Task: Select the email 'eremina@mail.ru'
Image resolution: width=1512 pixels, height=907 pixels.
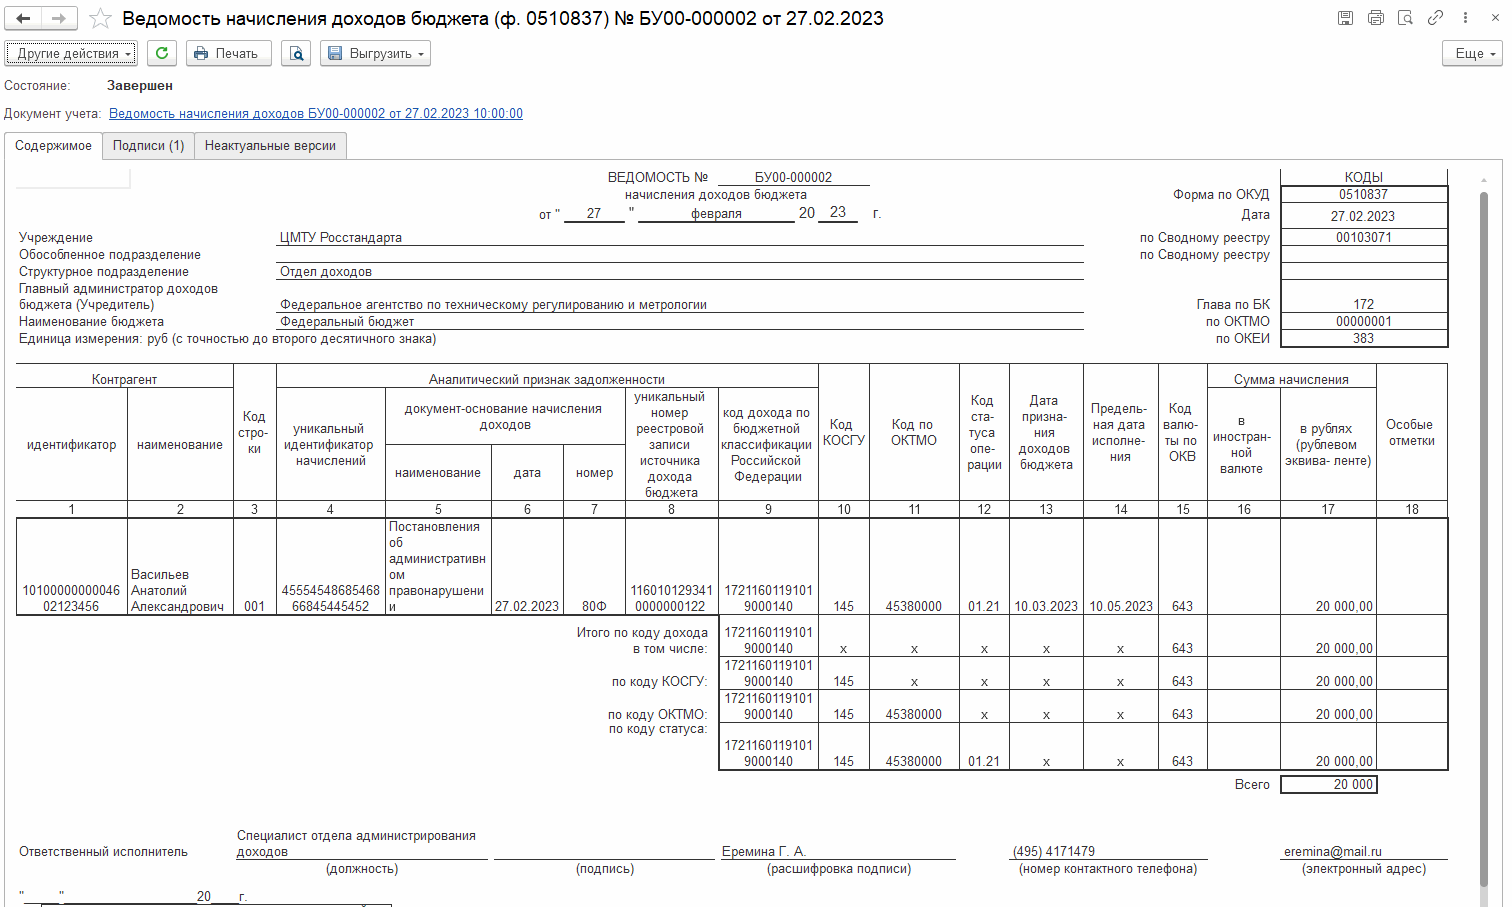Action: [1364, 851]
